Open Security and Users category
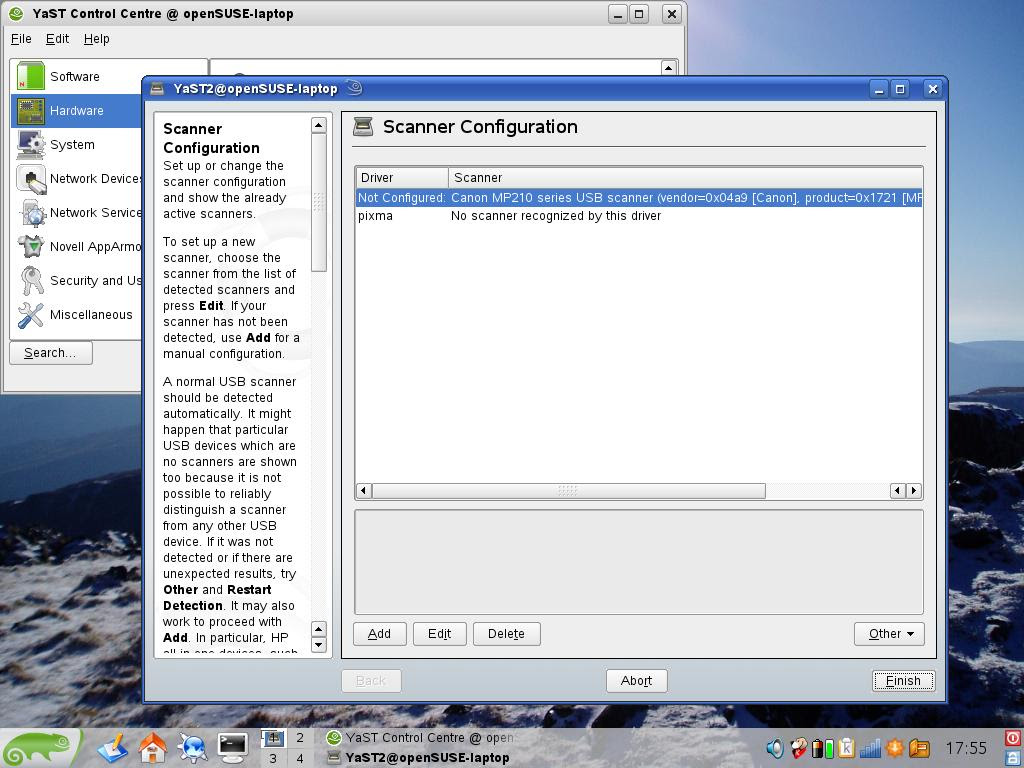This screenshot has height=768, width=1024. pos(76,280)
